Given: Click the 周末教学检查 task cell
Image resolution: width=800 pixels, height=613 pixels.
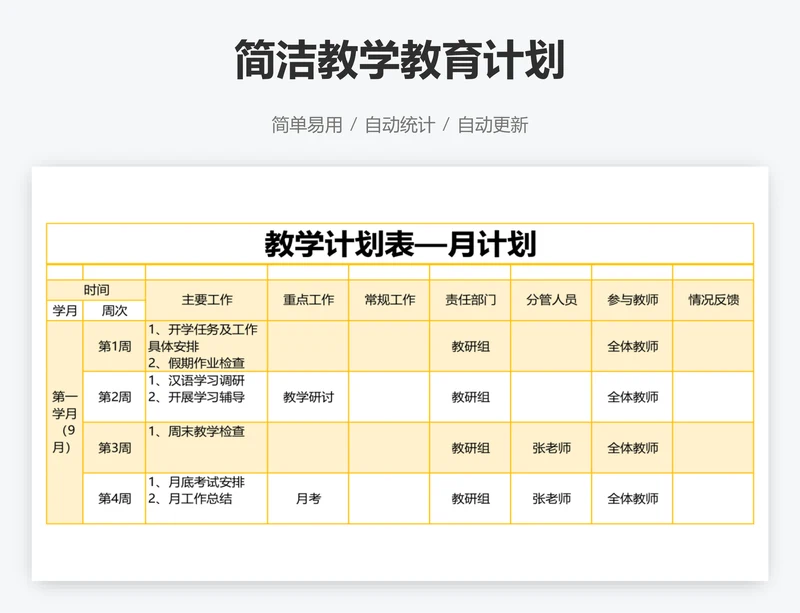Looking at the screenshot, I should point(207,448).
